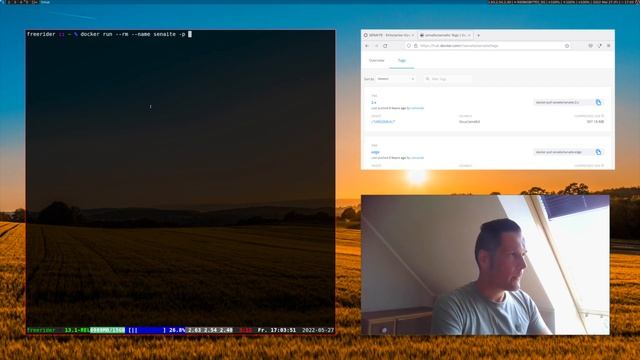
Task: Open the pusher username link for edge tag
Action: [x=417, y=158]
